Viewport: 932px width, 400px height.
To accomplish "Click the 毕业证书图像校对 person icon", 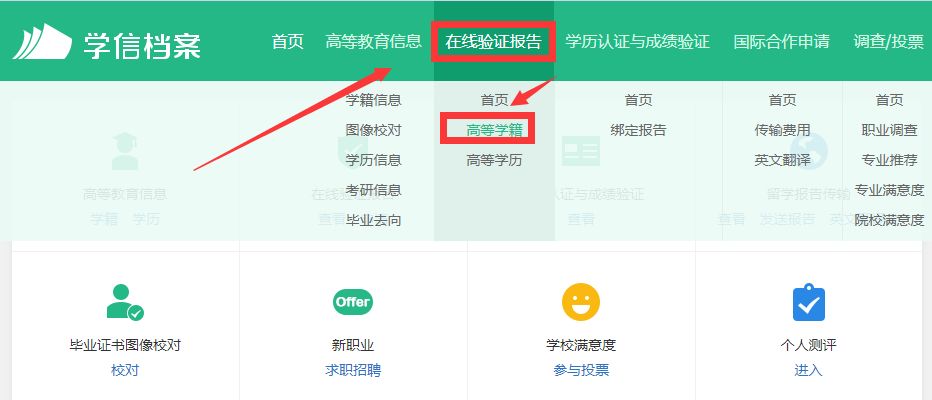I will (125, 303).
